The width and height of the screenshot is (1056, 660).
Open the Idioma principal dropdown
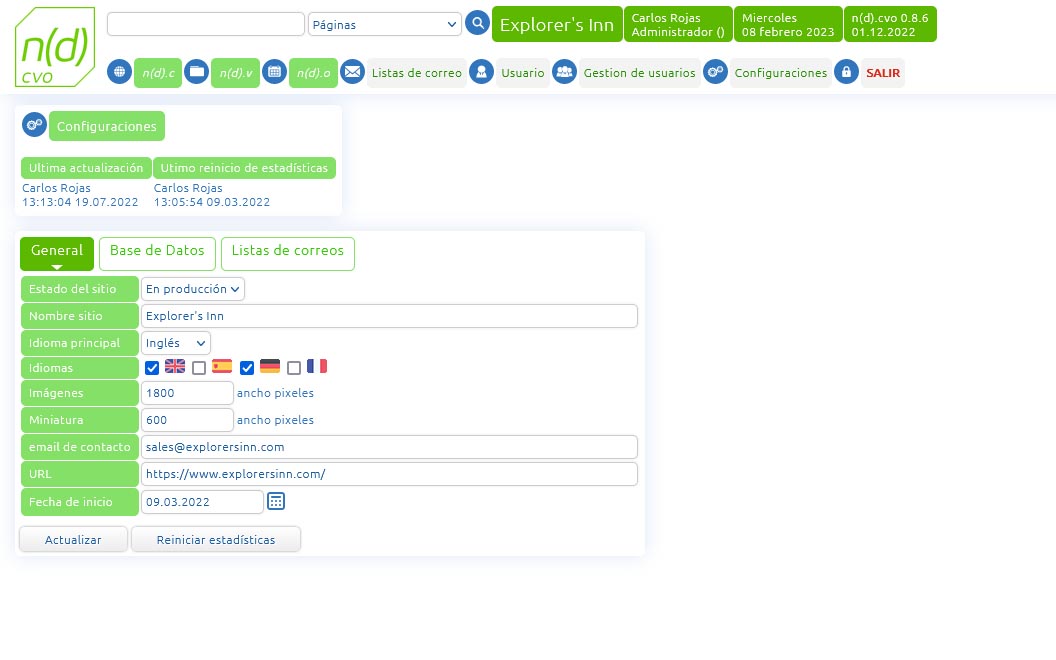pyautogui.click(x=176, y=343)
